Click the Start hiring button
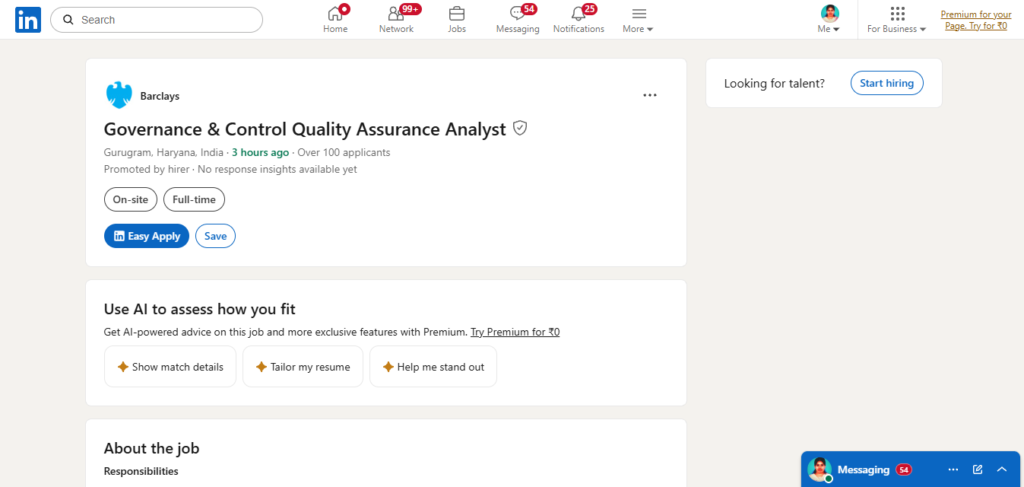1024x487 pixels. click(x=887, y=83)
